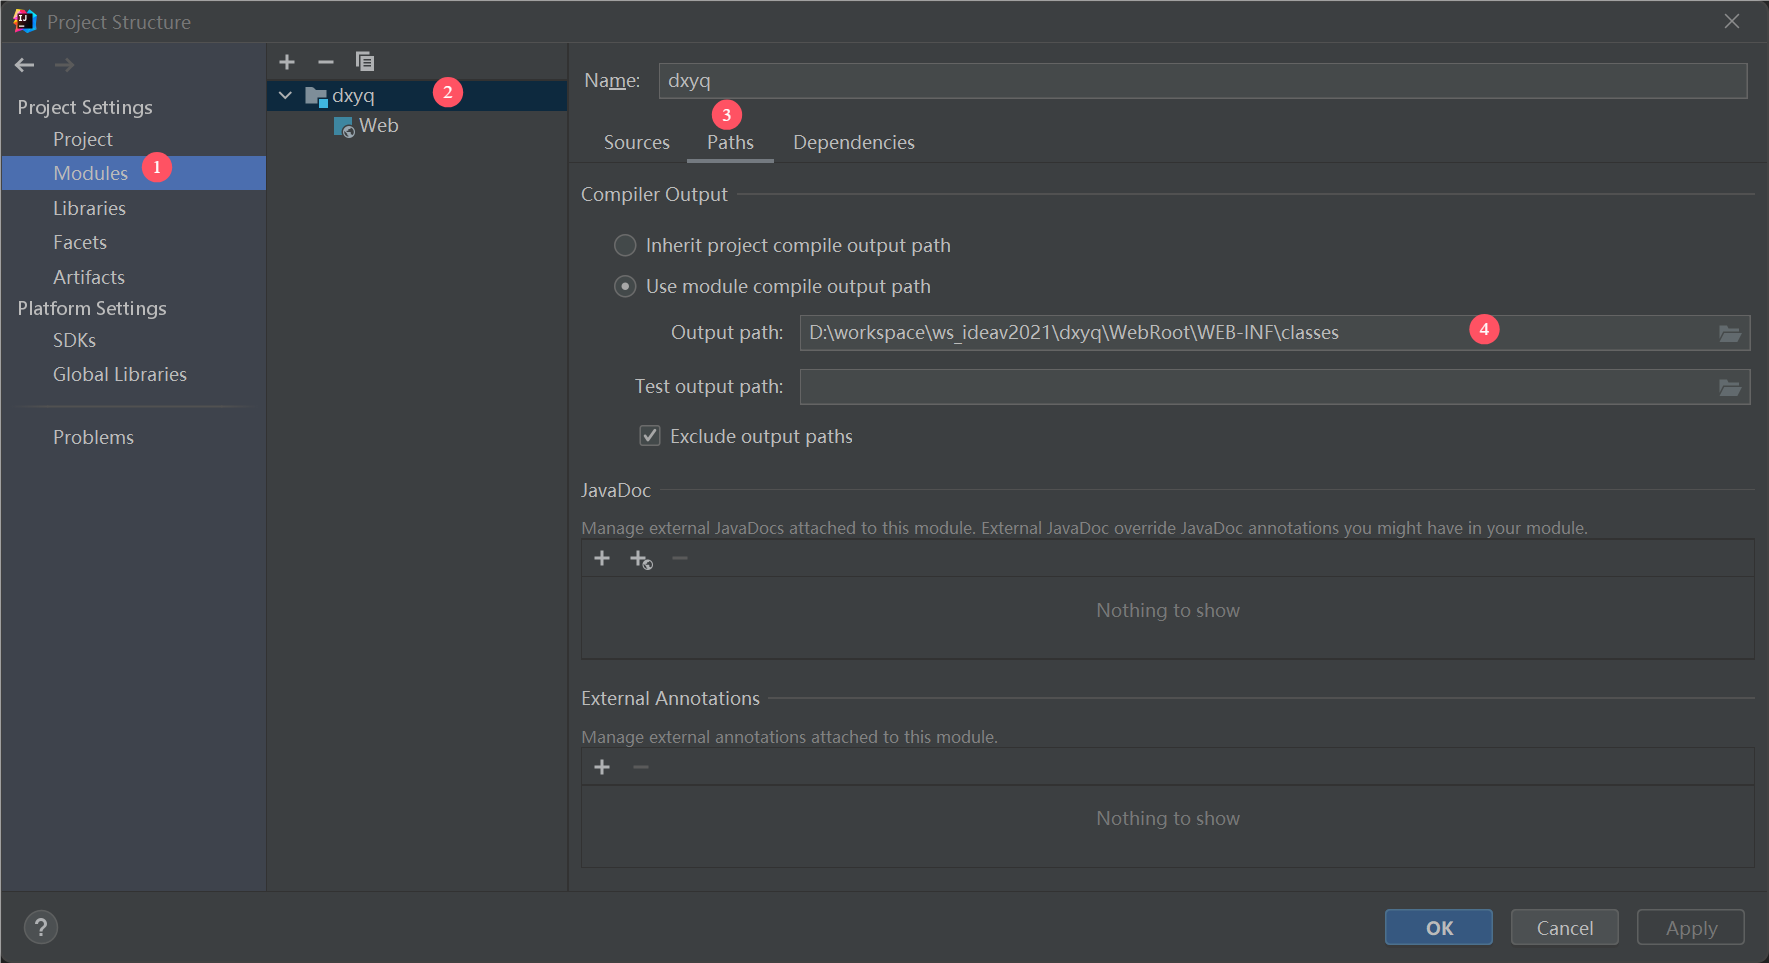Switch to the Sources tab

pyautogui.click(x=636, y=143)
